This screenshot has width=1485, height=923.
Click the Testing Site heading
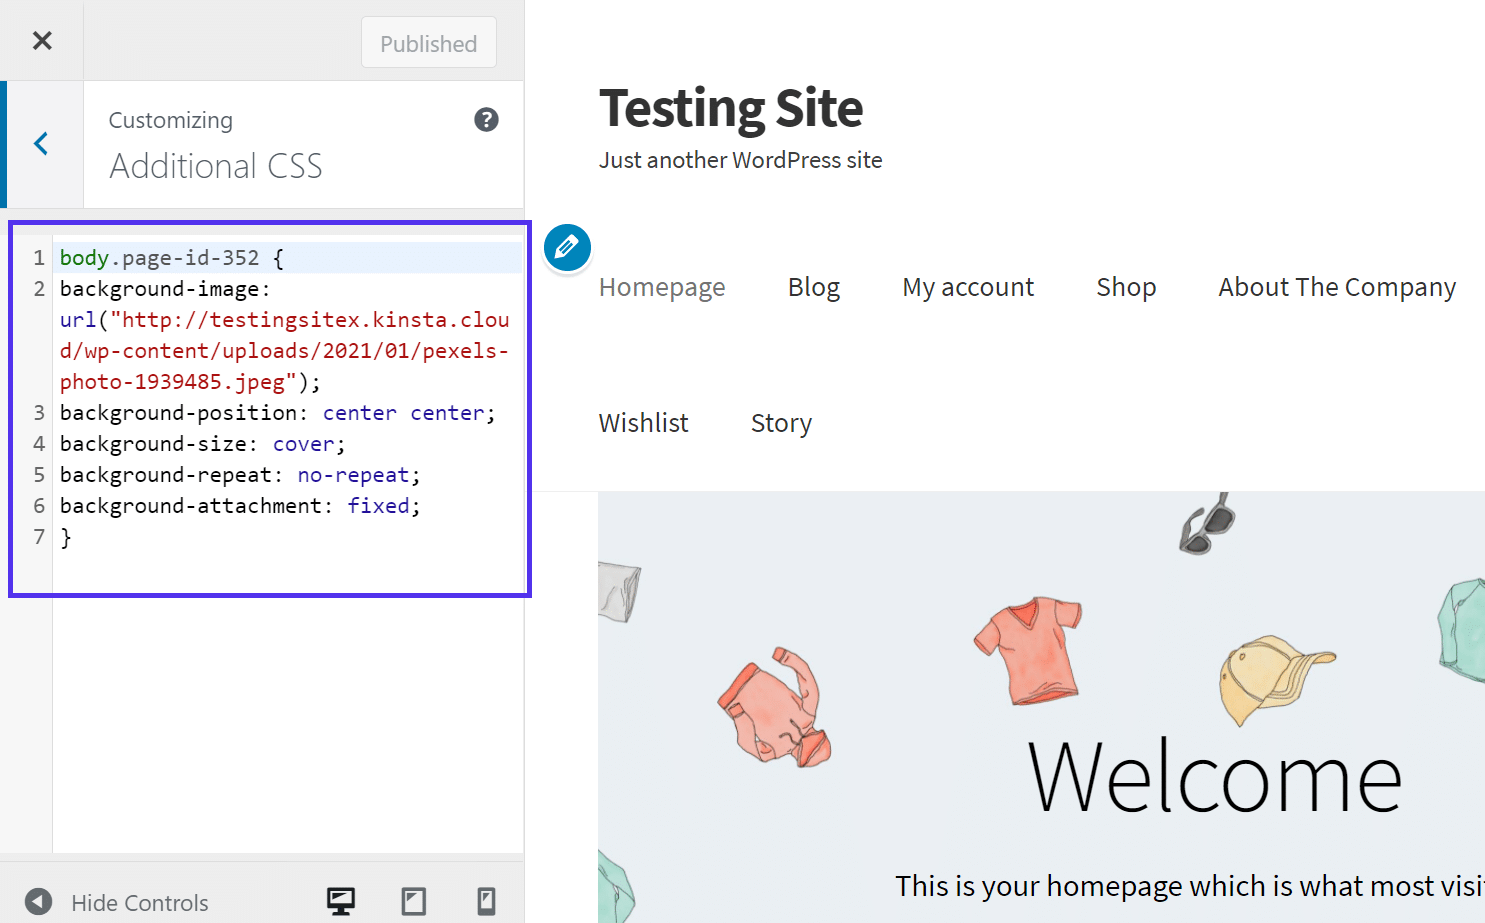[x=731, y=108]
